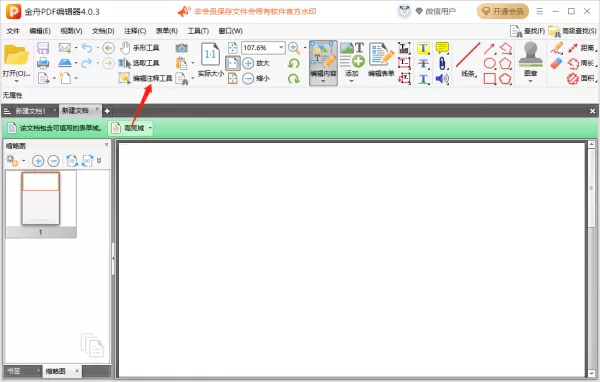The image size is (600, 382).
Task: Click the scanner icon
Action: (x=65, y=63)
